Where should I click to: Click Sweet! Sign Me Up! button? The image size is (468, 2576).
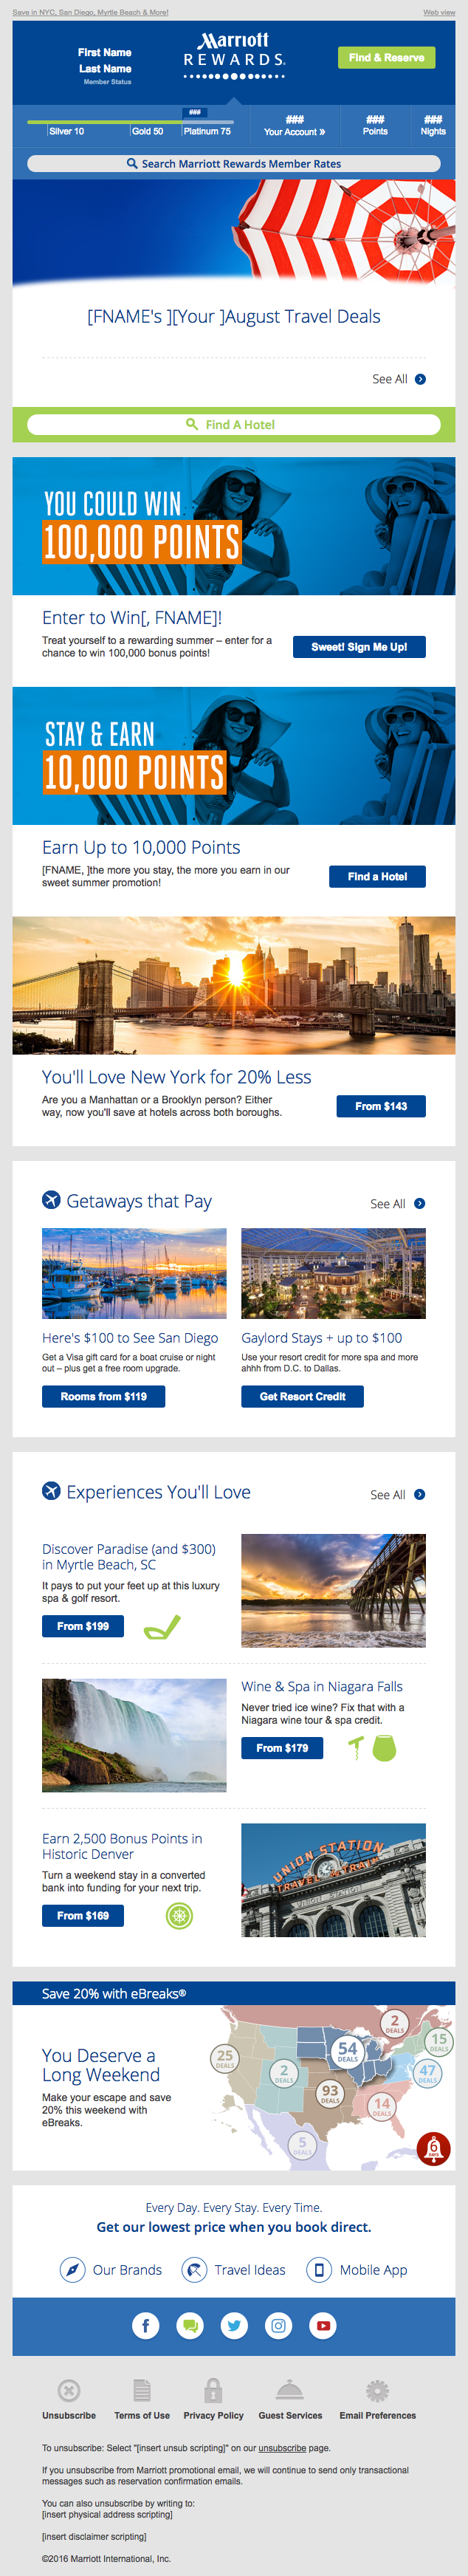[x=359, y=647]
